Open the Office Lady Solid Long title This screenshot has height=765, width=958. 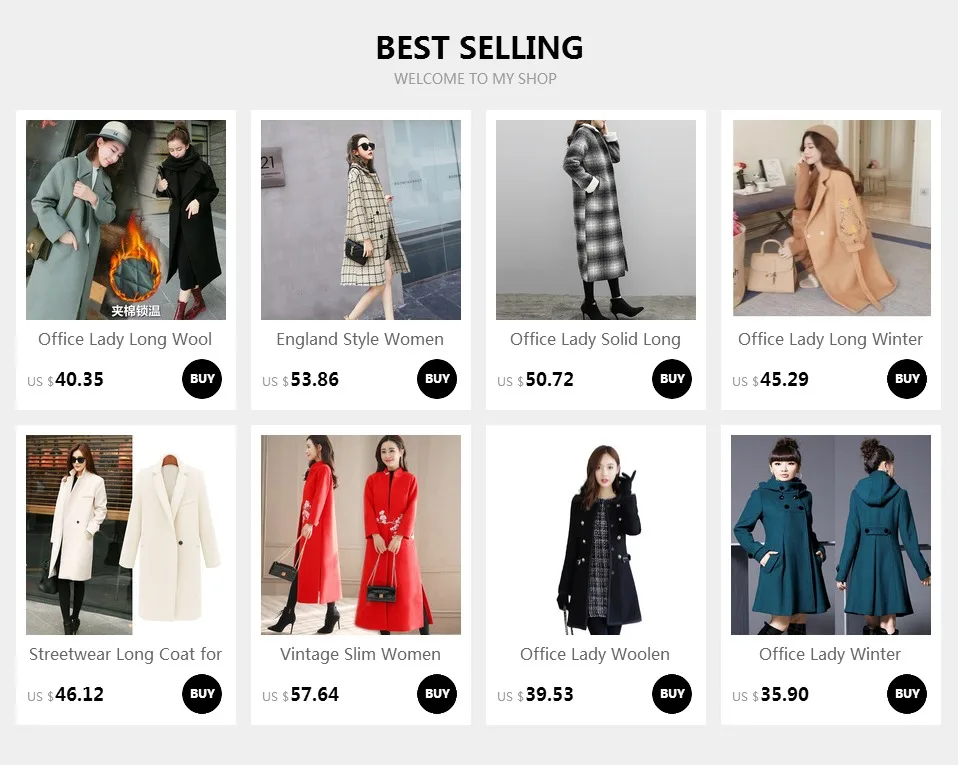pyautogui.click(x=595, y=339)
